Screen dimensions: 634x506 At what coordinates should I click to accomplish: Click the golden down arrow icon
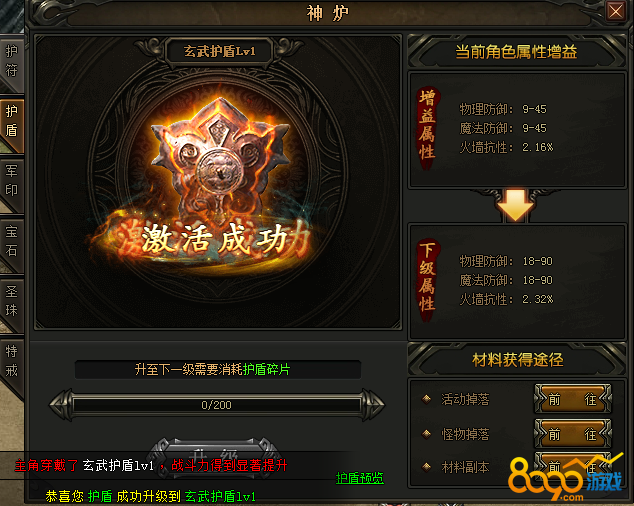pos(516,205)
